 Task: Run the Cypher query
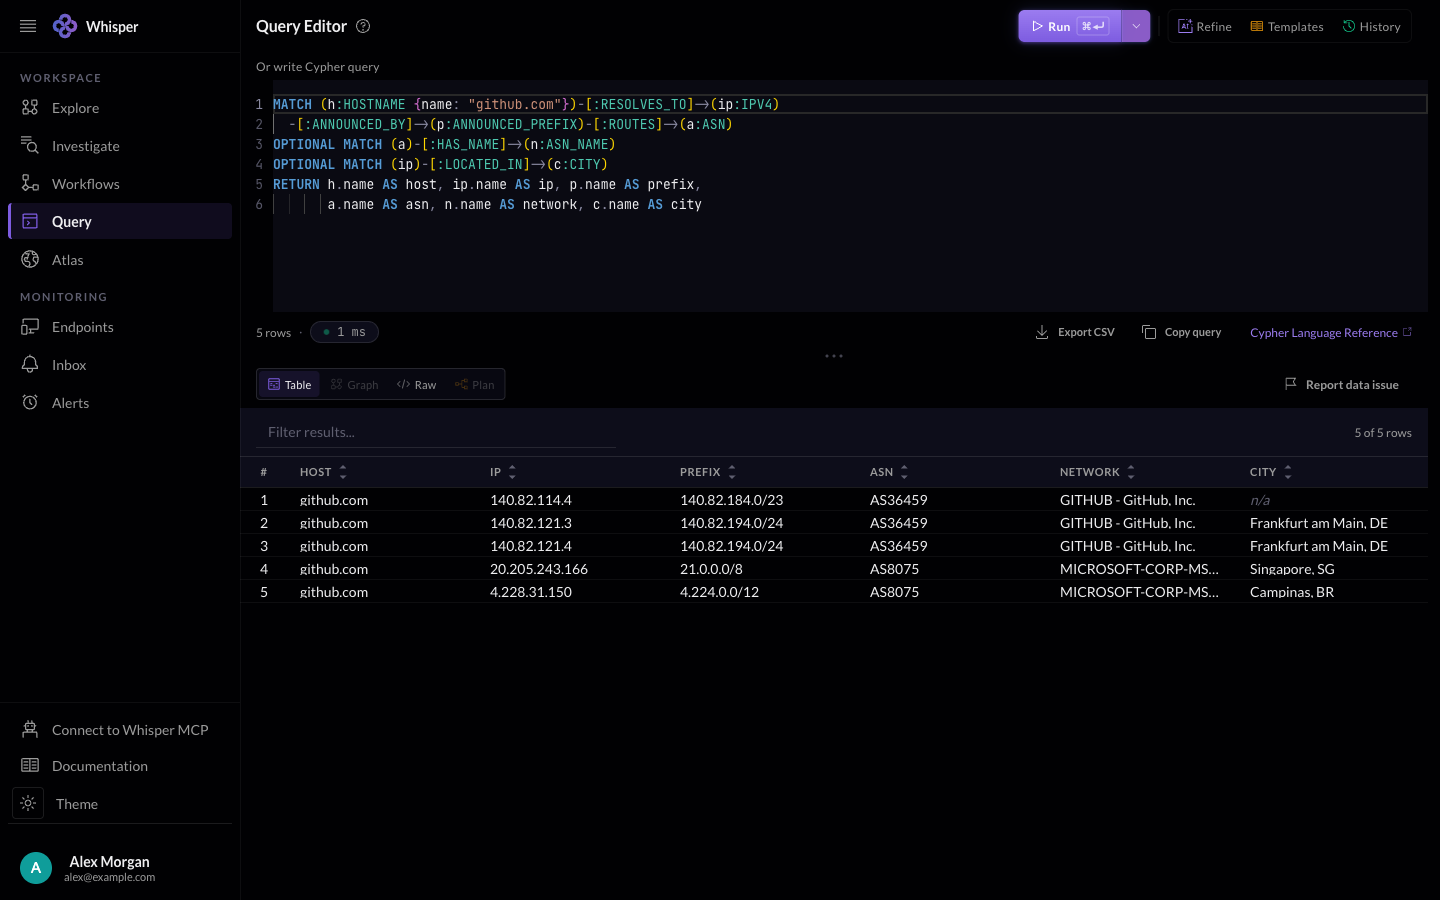(x=1070, y=26)
